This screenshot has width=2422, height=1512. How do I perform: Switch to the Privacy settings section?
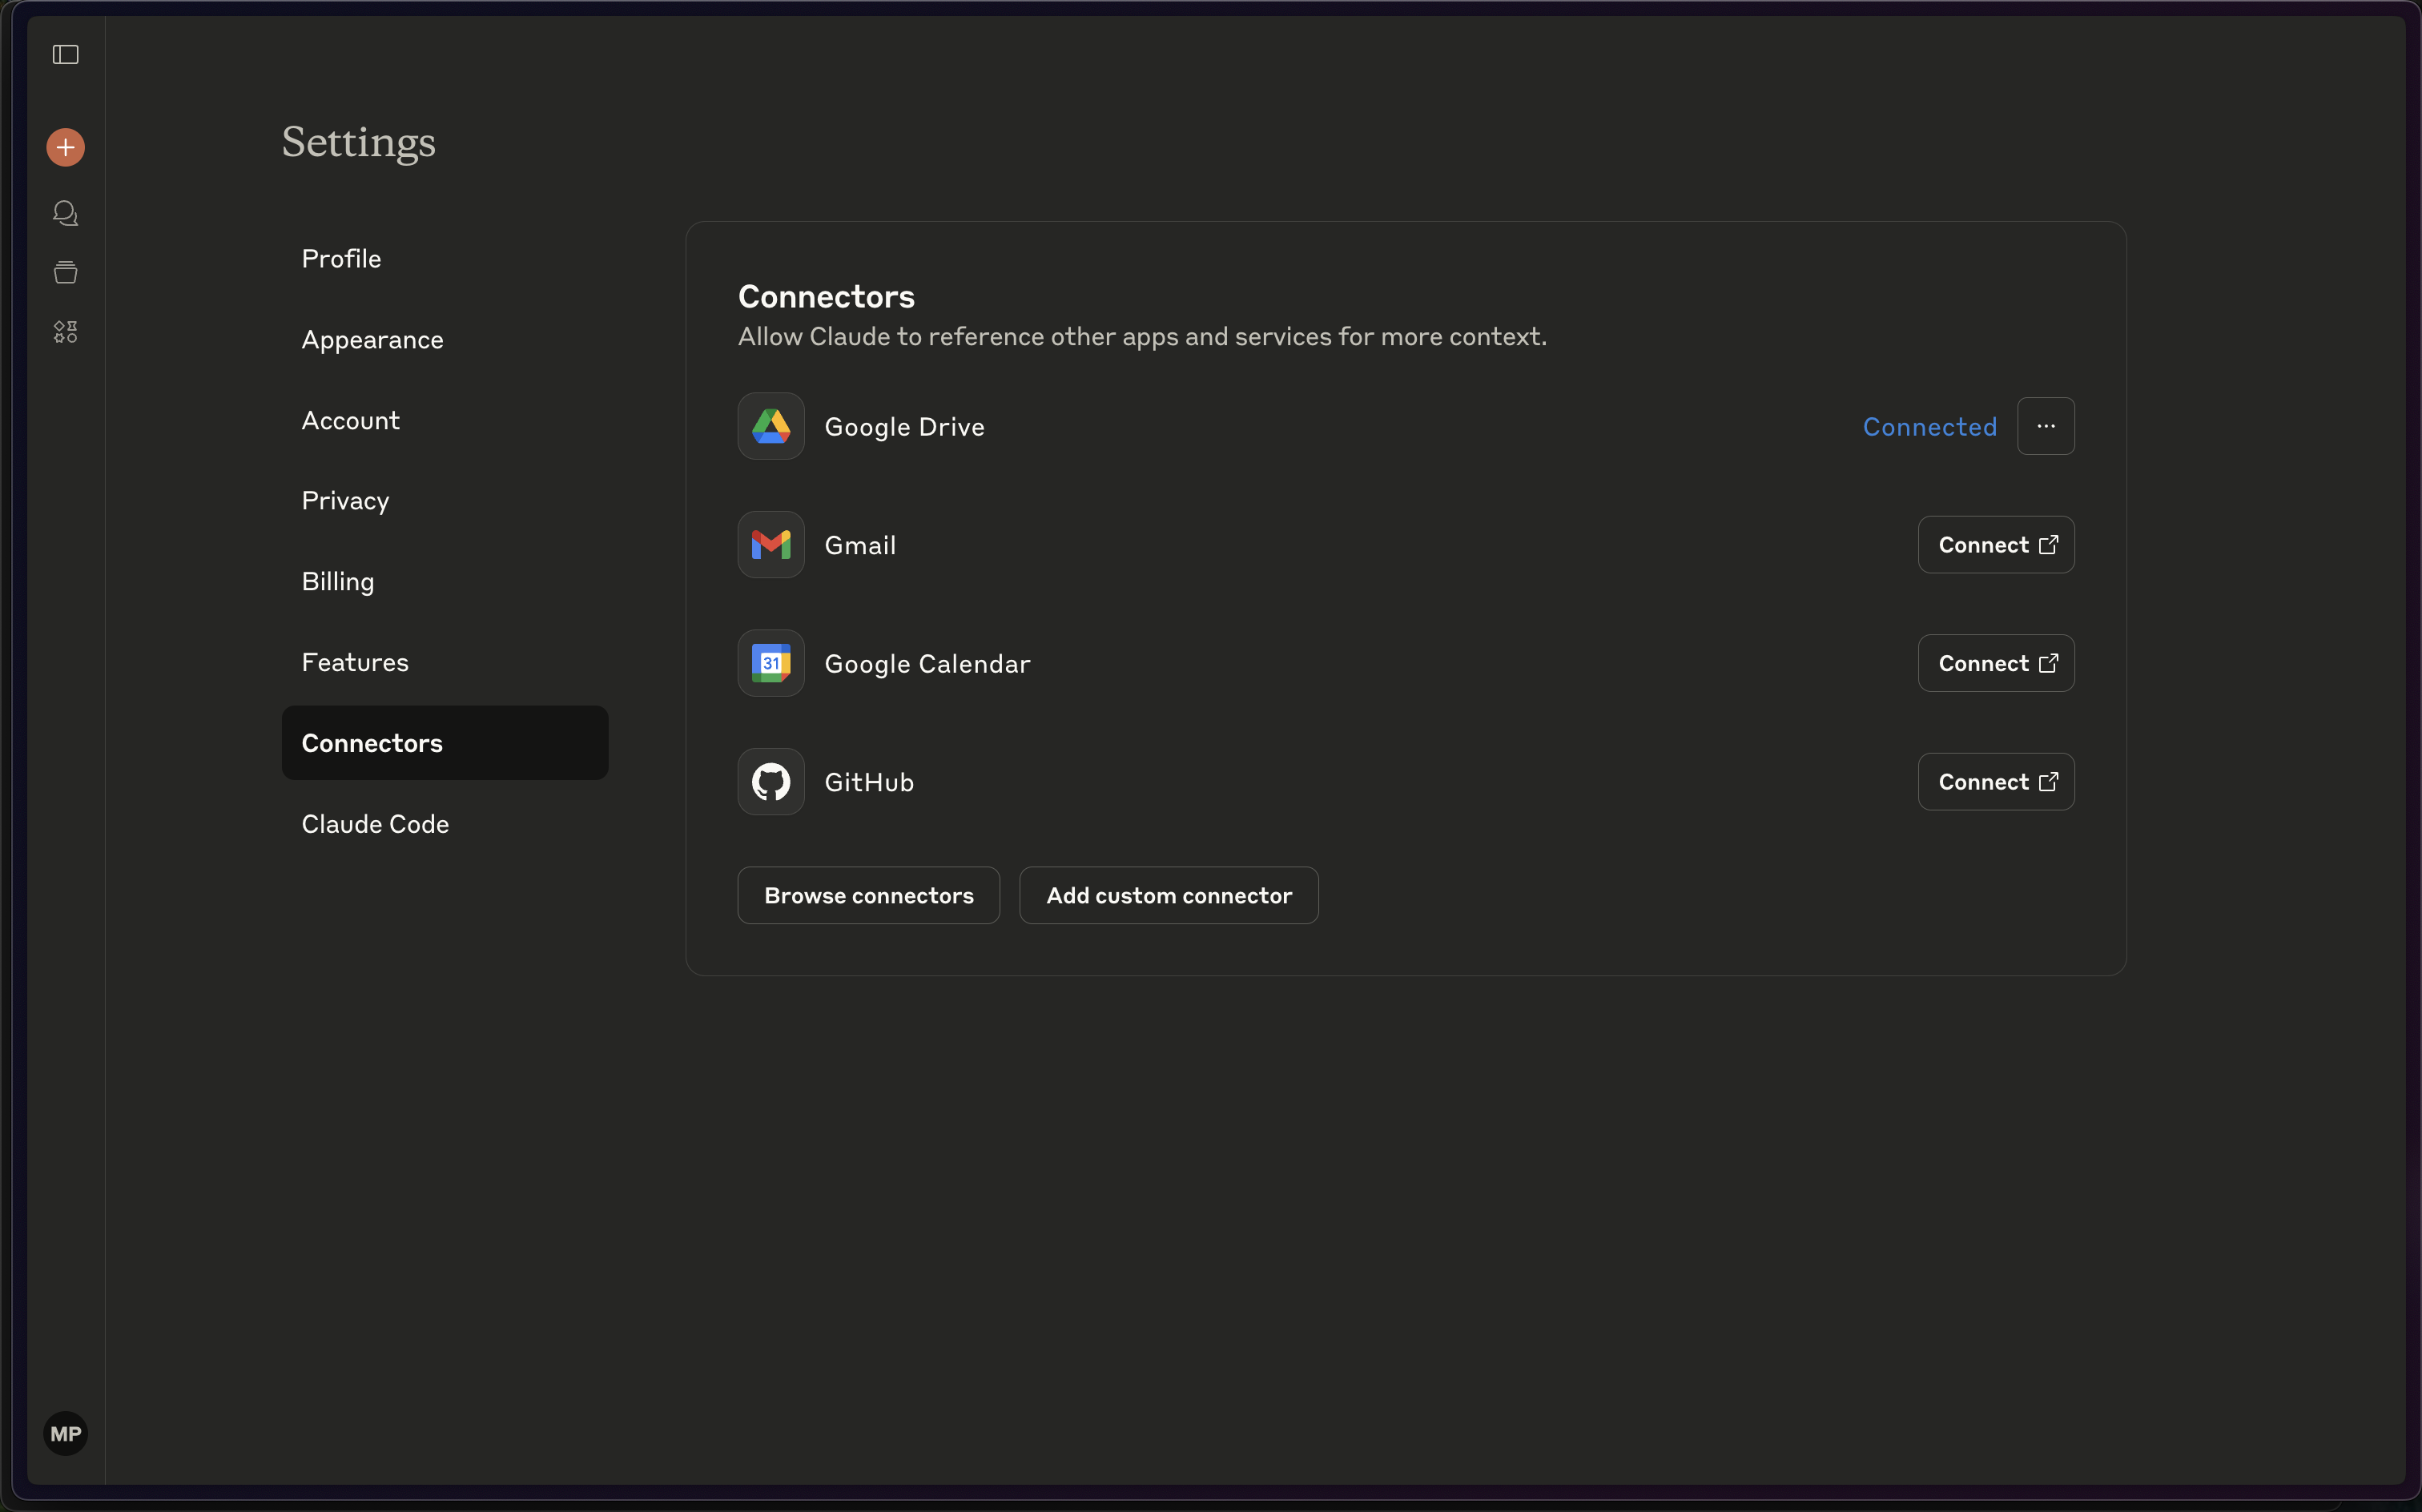[x=445, y=501]
